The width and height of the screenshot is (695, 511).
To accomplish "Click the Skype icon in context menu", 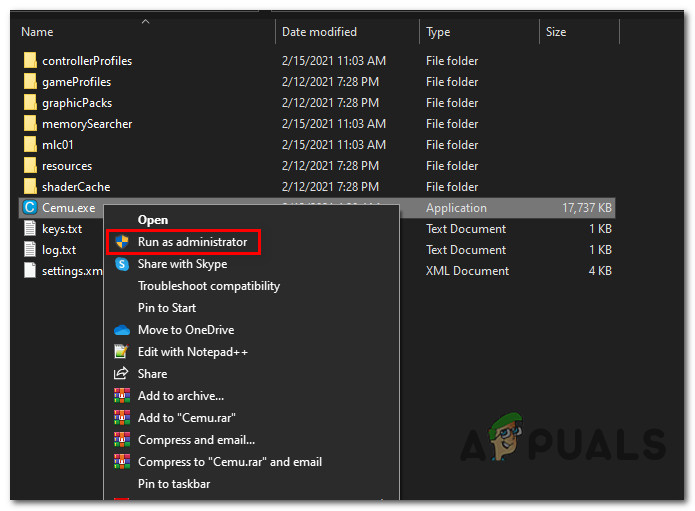I will [x=122, y=264].
